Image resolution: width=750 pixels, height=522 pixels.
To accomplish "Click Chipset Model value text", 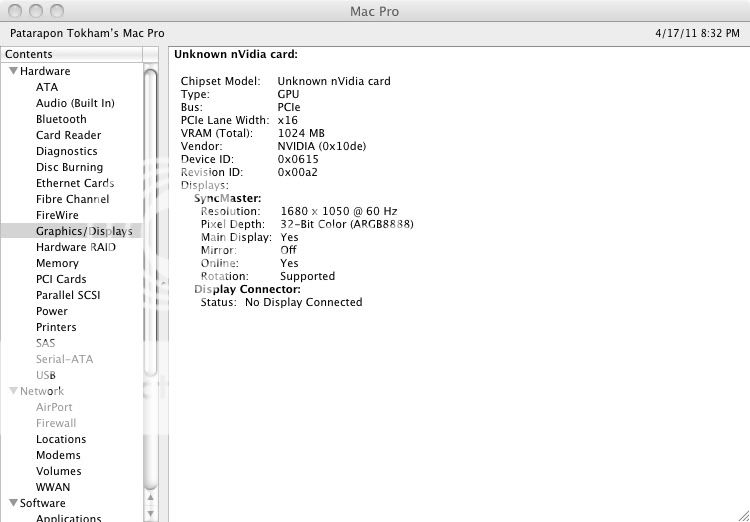I will click(x=334, y=81).
